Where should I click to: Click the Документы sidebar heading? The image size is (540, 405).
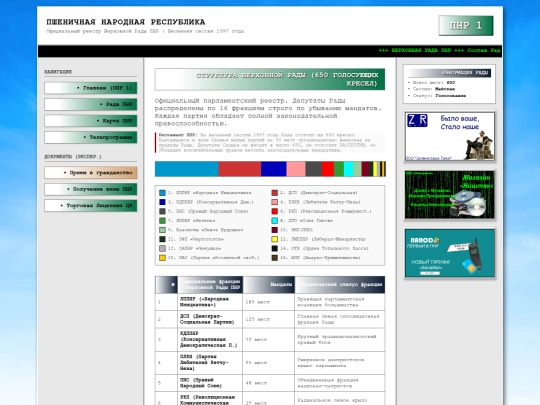click(73, 157)
